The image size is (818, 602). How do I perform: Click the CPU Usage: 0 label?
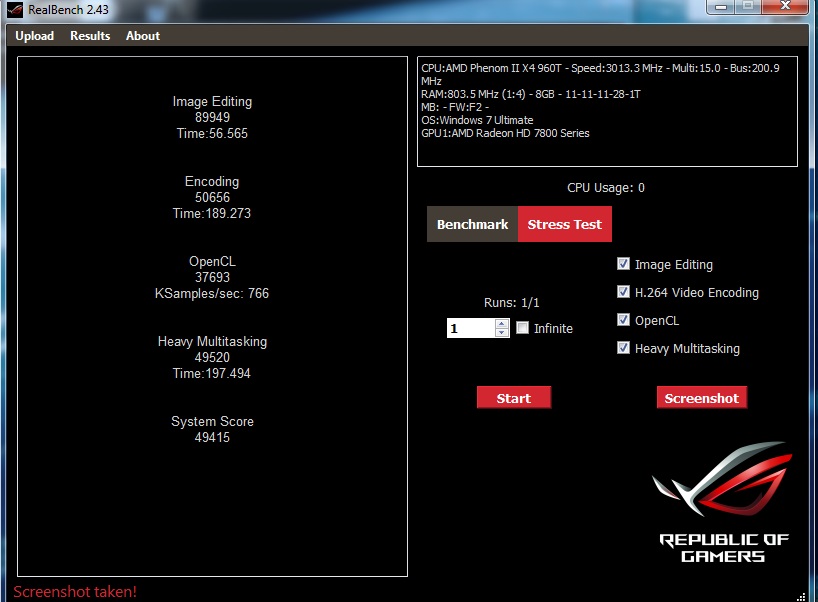(x=606, y=188)
